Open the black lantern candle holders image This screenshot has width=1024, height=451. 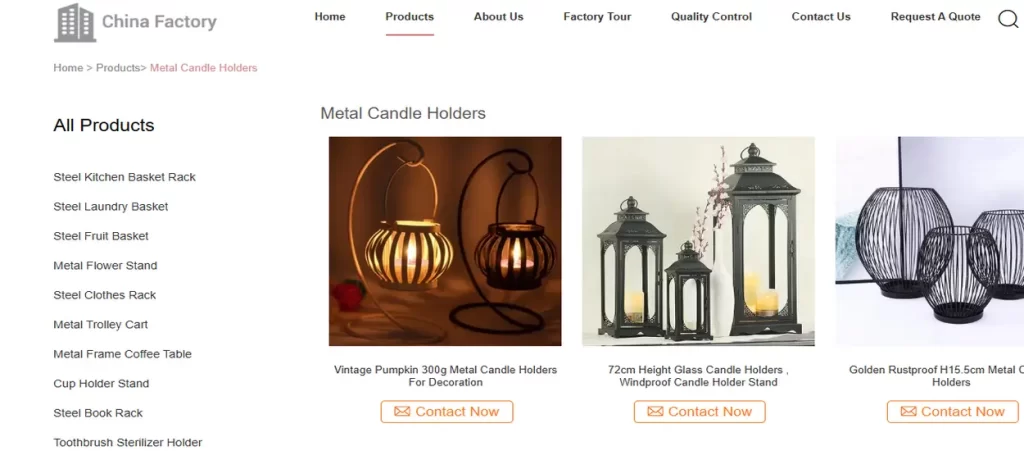698,241
